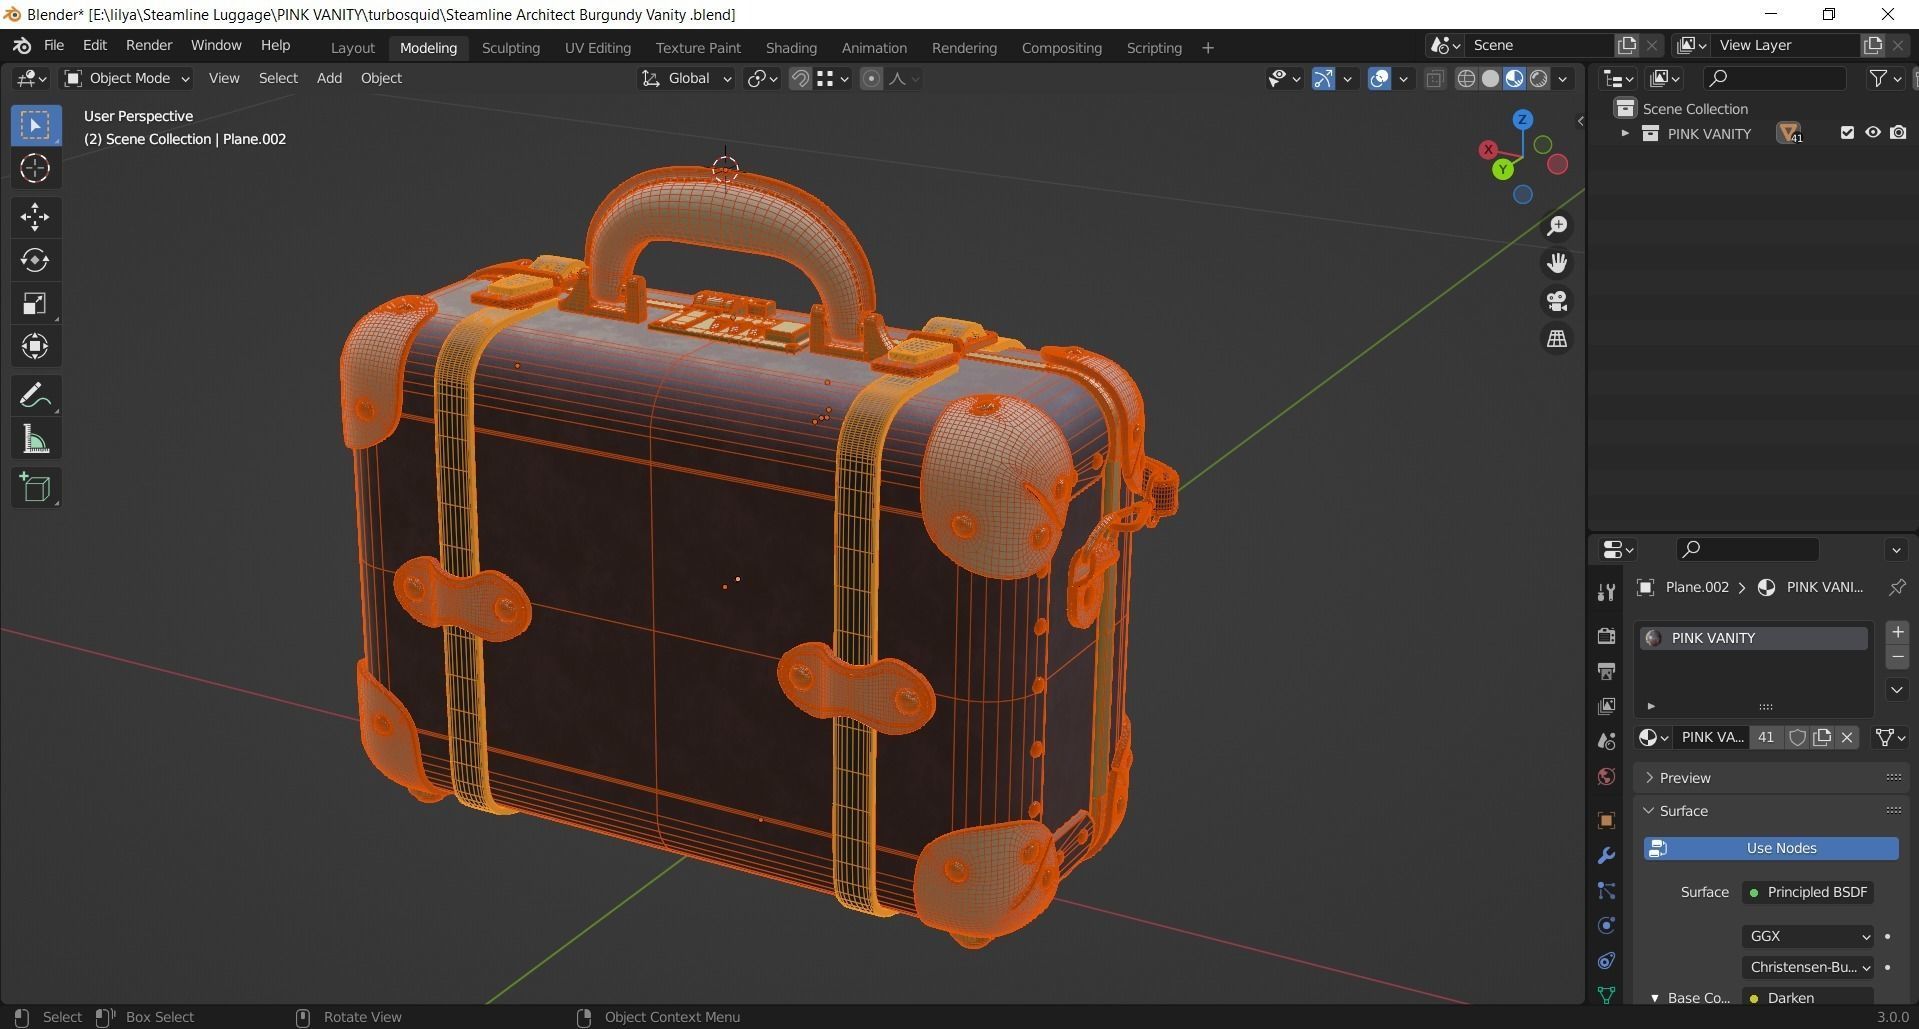
Task: Select the Move tool
Action: point(35,217)
